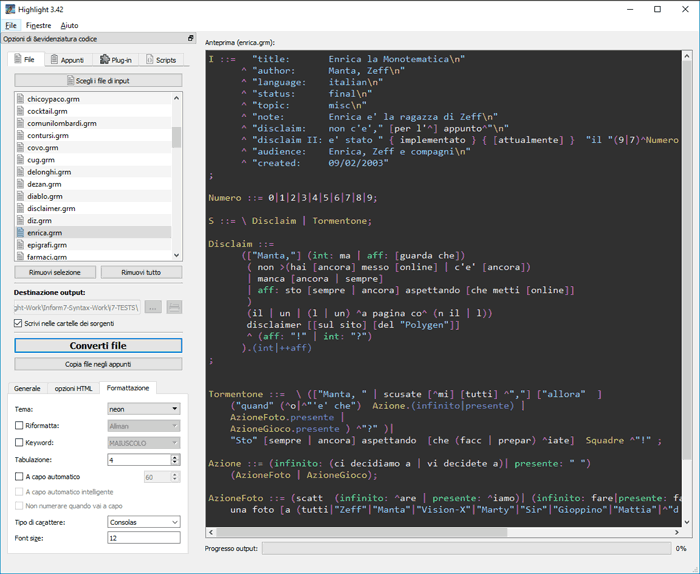Click file icon of disclaimer.grm
The height and width of the screenshot is (574, 700).
coord(20,208)
